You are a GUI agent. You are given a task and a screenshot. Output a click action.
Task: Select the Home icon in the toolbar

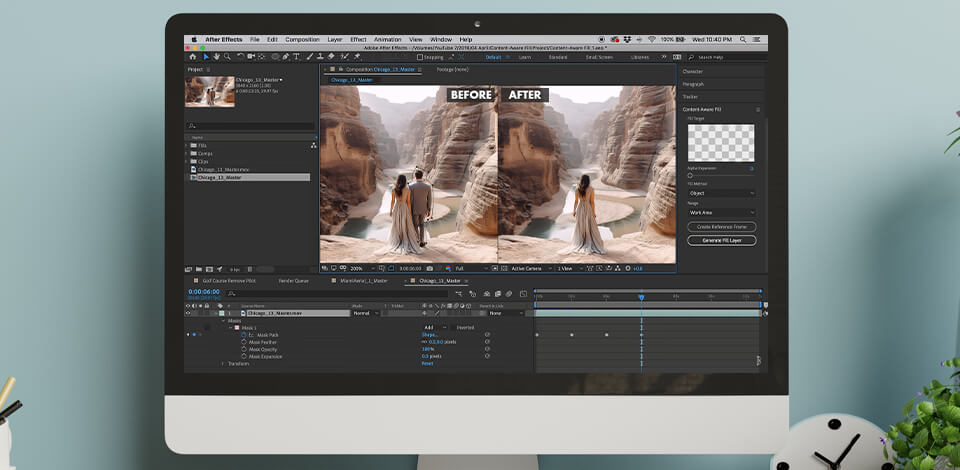(191, 57)
